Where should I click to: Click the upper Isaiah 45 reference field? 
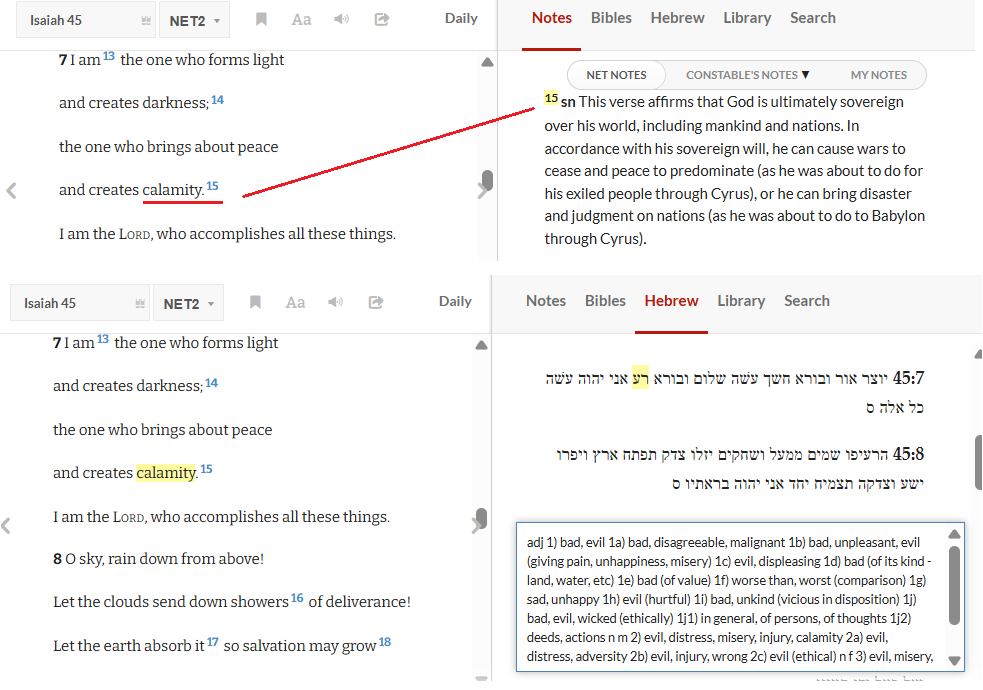pos(85,21)
